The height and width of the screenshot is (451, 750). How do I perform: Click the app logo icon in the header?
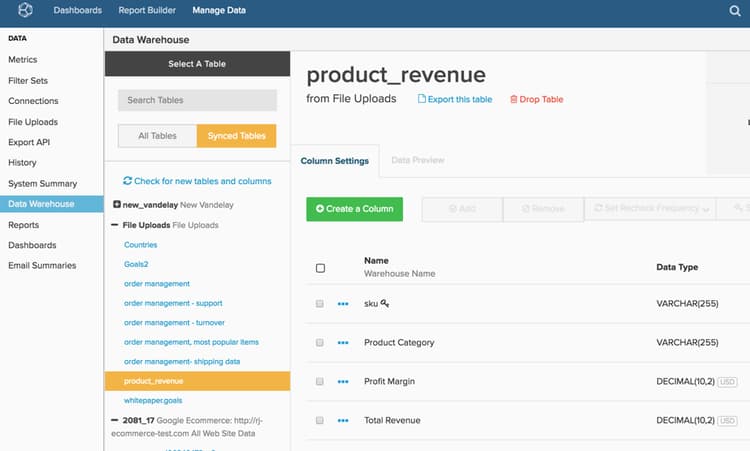pyautogui.click(x=25, y=11)
